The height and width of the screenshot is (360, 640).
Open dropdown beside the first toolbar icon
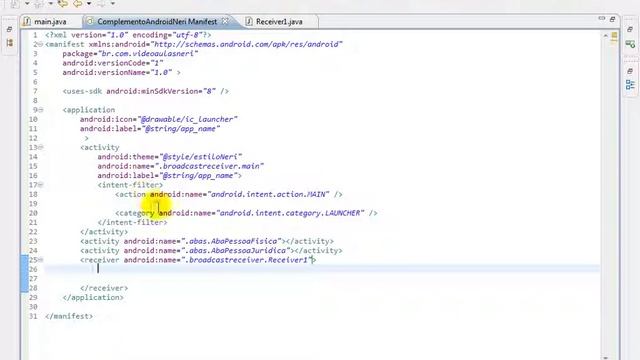click(x=27, y=4)
